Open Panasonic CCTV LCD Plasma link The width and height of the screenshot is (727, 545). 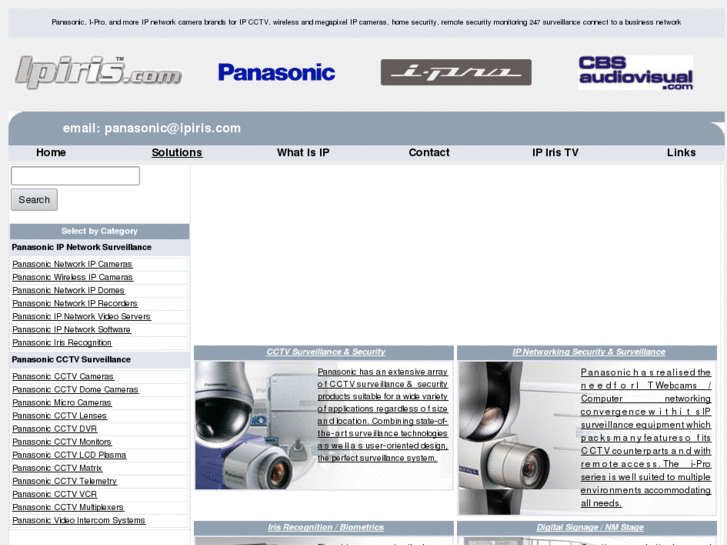pos(69,455)
